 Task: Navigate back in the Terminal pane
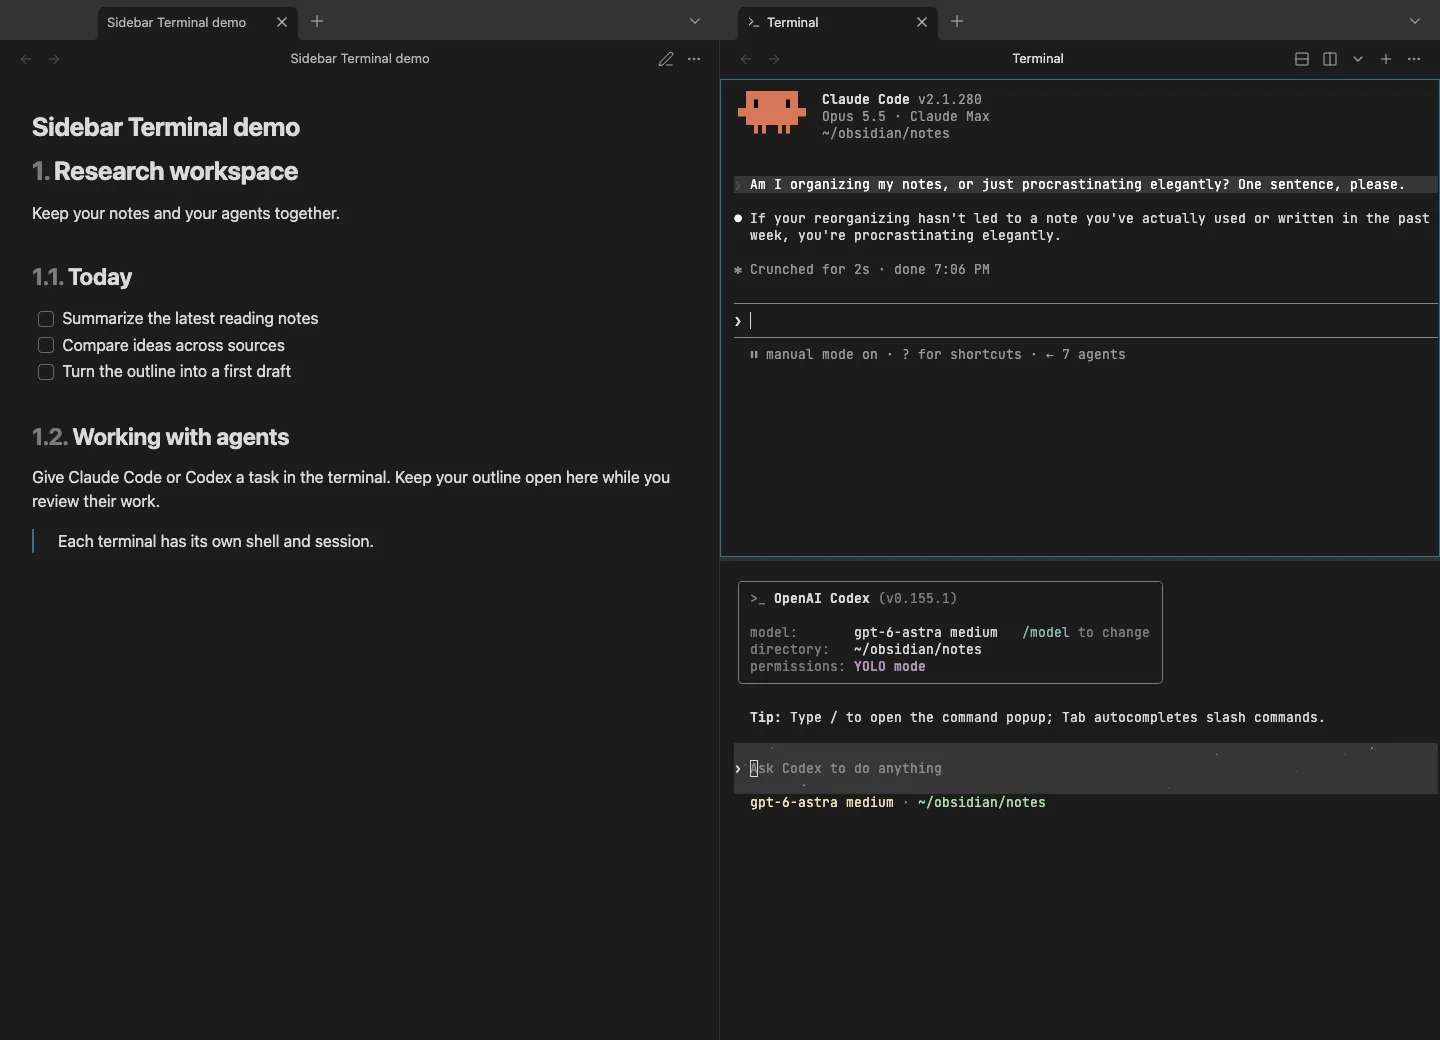[746, 59]
